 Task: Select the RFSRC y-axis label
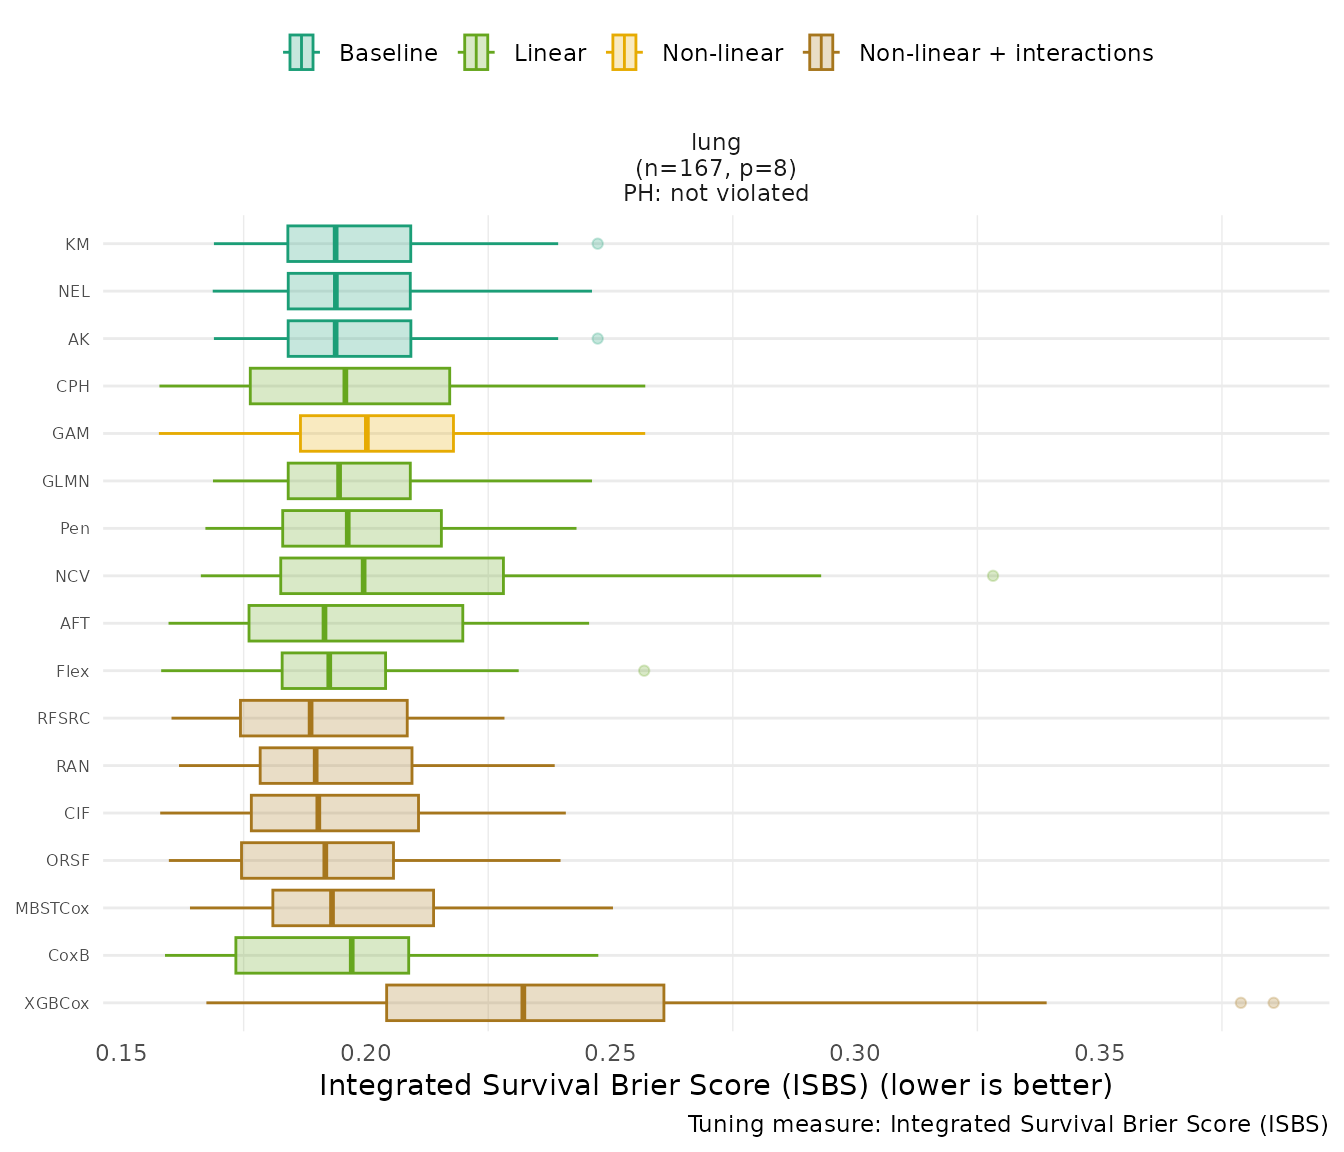(63, 719)
